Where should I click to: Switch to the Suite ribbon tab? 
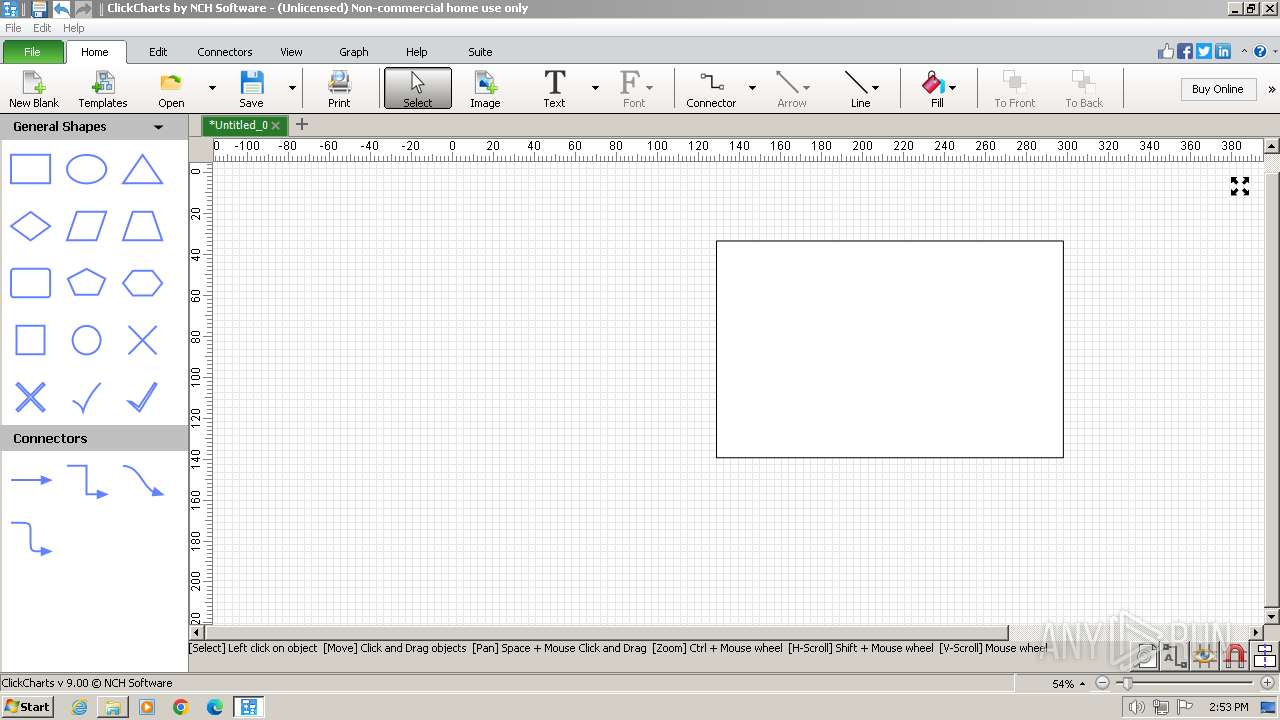click(480, 52)
